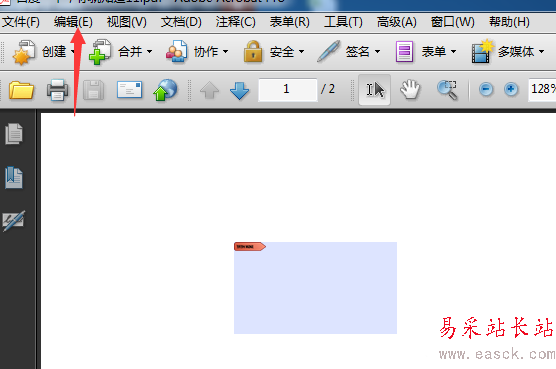Click the red comment tag on page

(250, 246)
